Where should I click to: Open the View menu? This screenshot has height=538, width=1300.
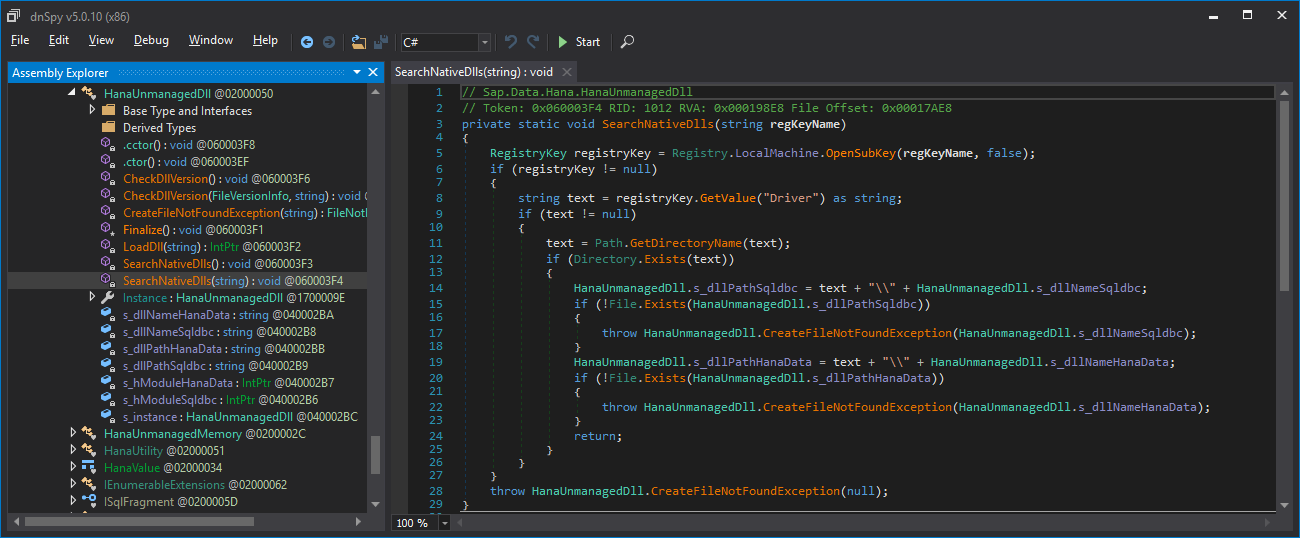(101, 41)
